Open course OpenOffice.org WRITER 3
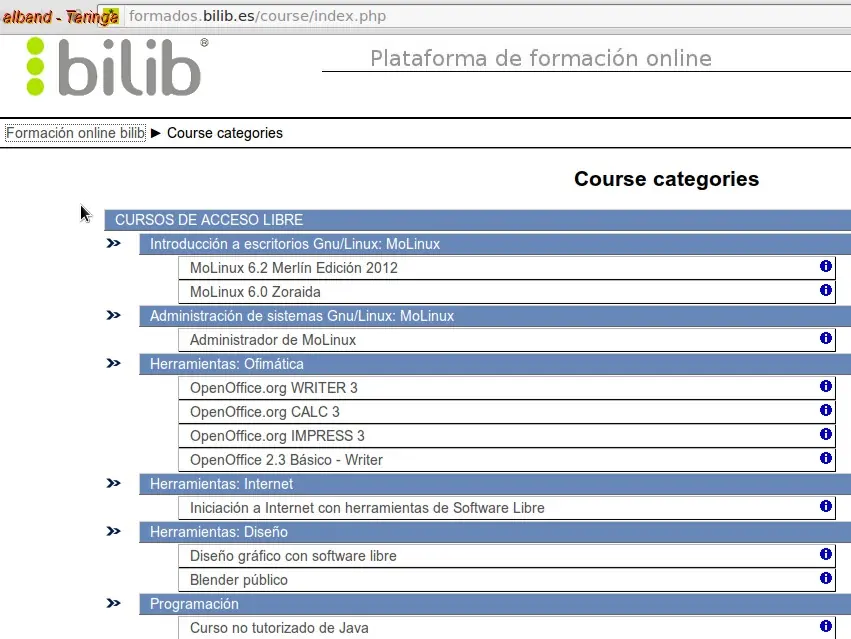Image resolution: width=851 pixels, height=639 pixels. pos(274,388)
